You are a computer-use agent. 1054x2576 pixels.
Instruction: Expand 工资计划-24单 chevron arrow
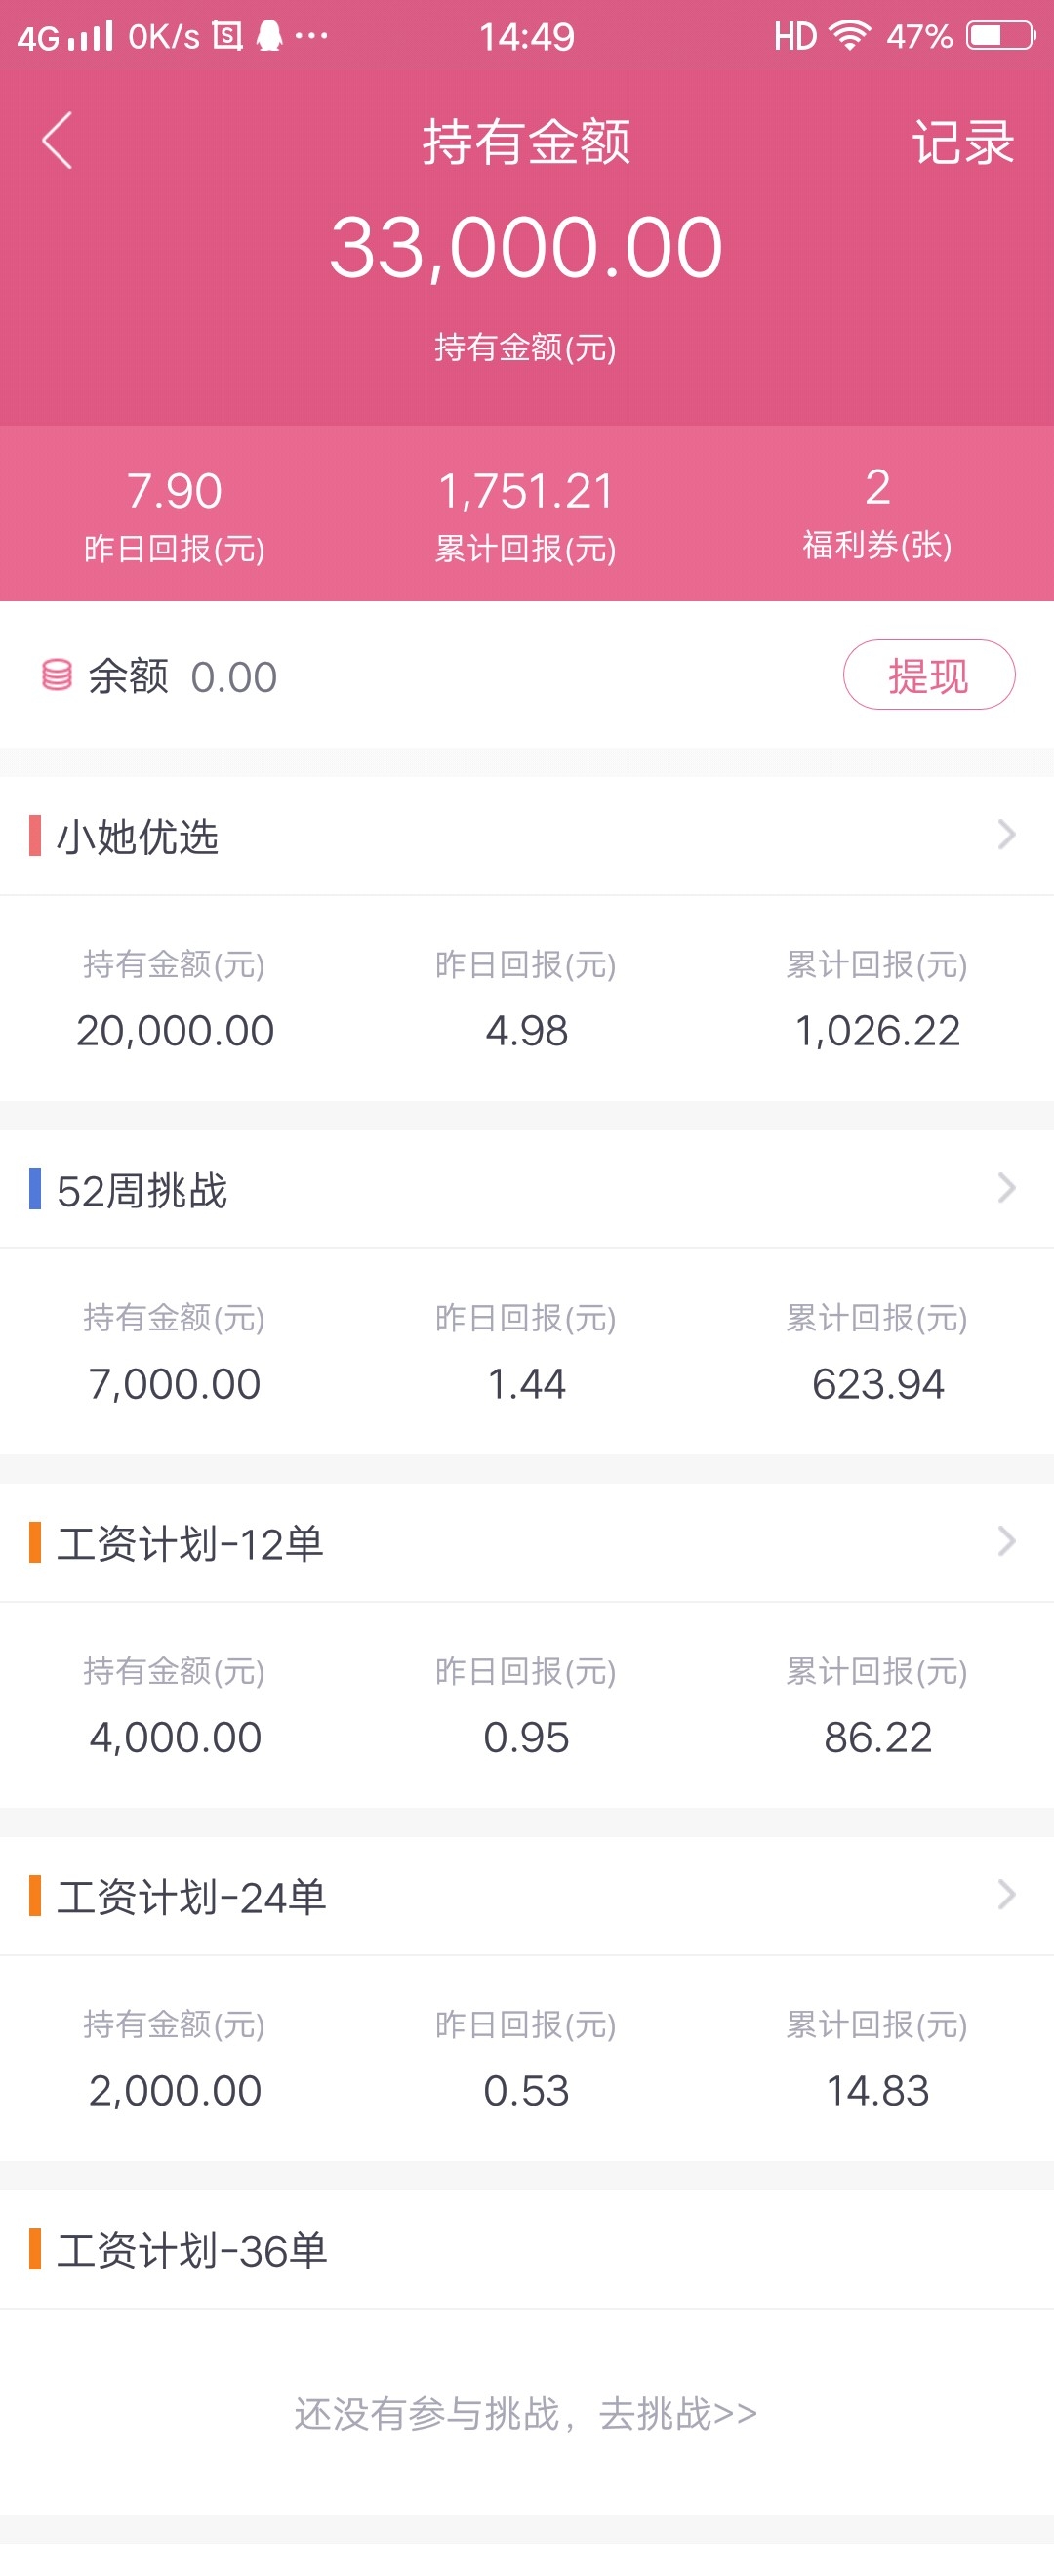tap(1006, 1894)
